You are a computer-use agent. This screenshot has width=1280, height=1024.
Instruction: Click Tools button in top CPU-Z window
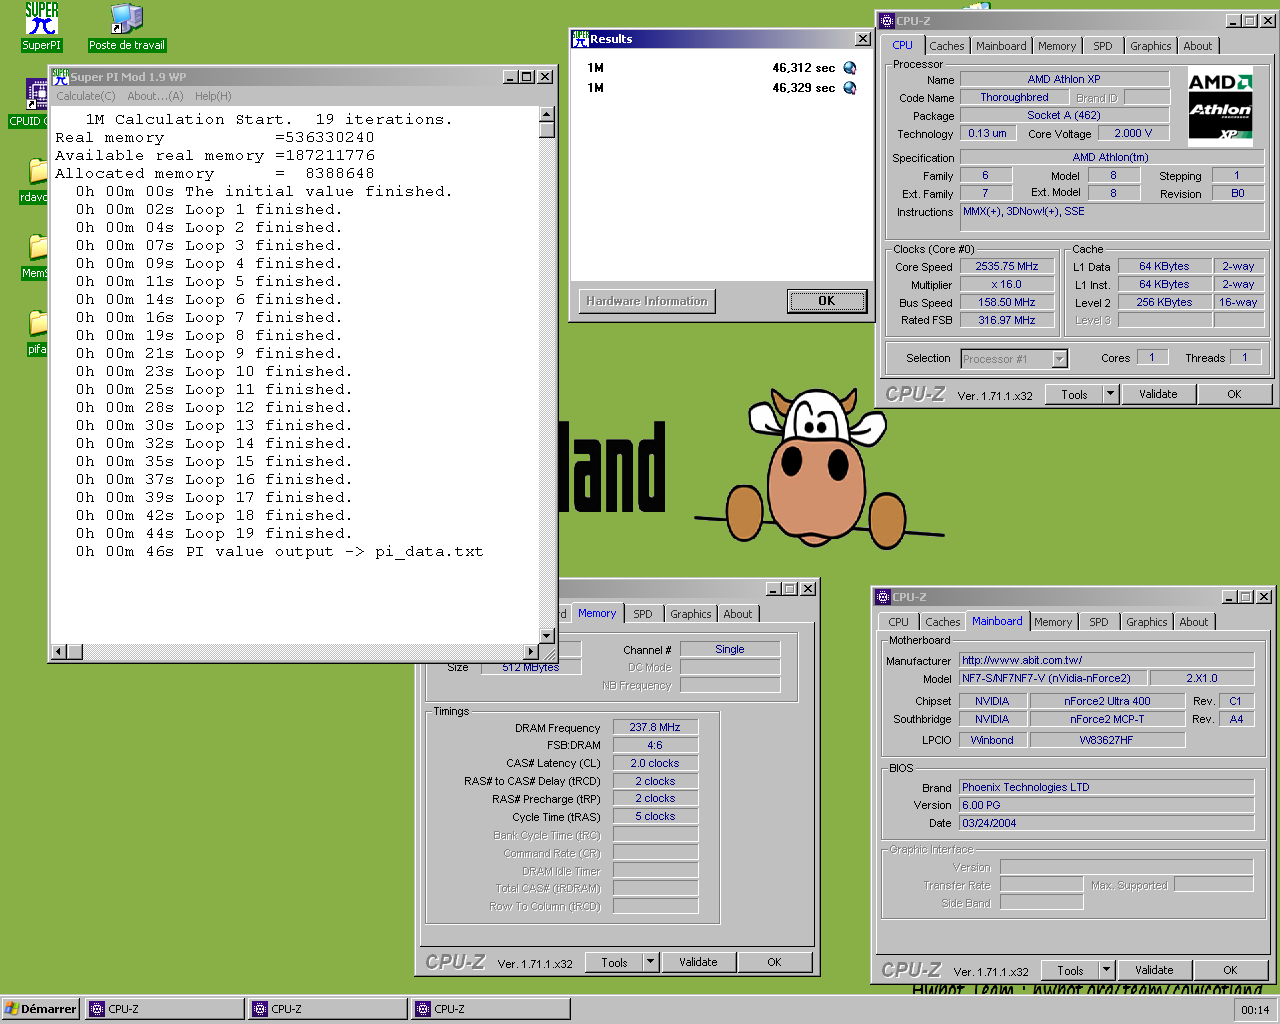coord(1074,394)
